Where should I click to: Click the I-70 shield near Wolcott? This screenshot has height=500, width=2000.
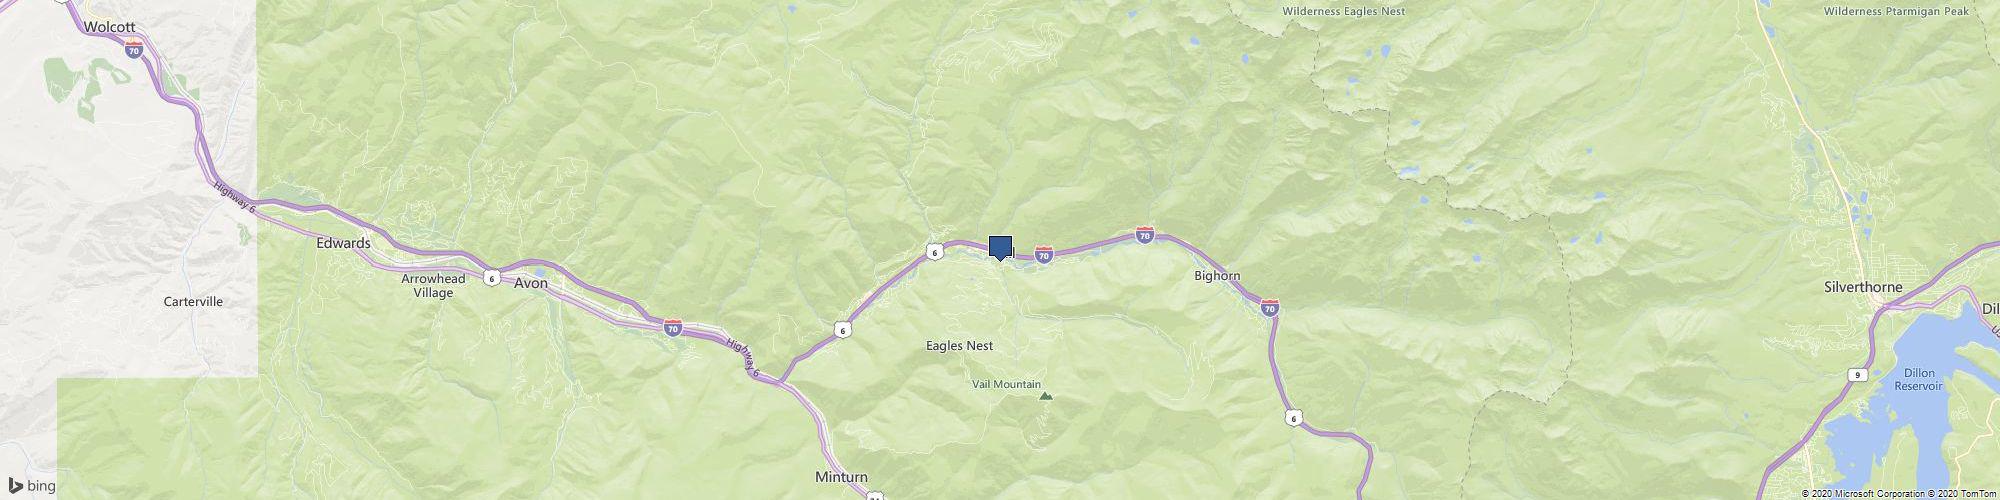(134, 50)
